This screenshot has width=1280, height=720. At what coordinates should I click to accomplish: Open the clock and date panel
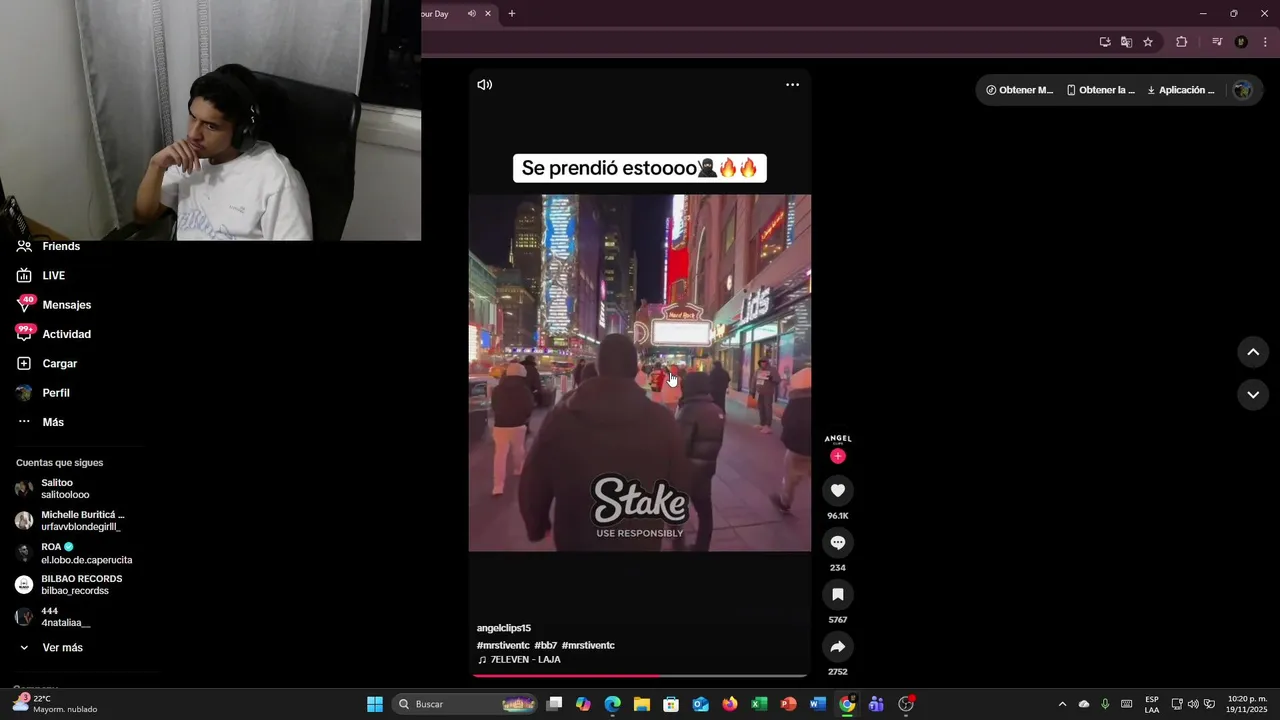point(1247,704)
